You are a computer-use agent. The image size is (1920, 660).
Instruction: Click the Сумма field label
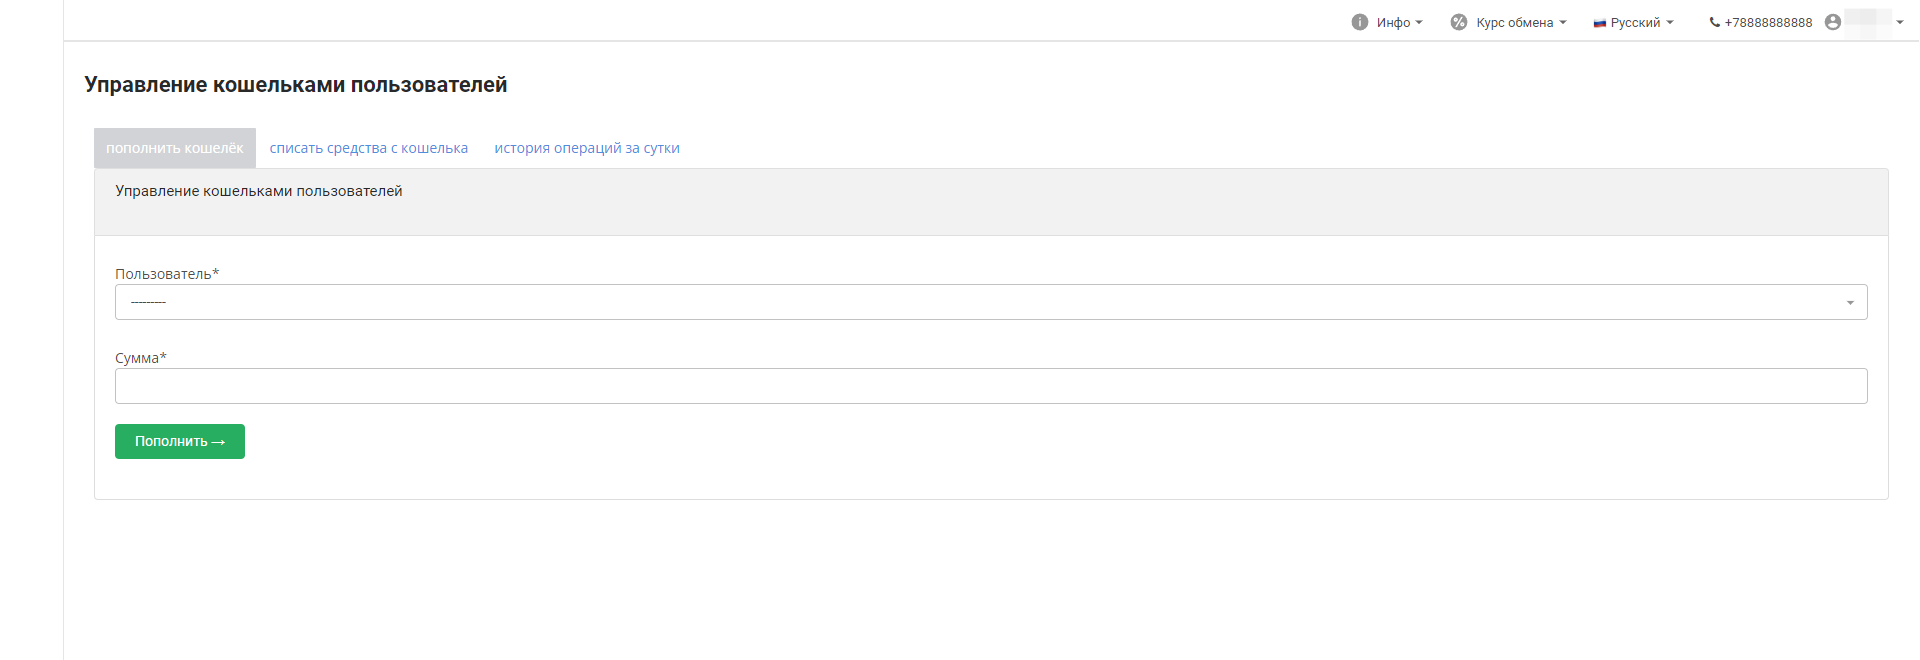point(140,358)
